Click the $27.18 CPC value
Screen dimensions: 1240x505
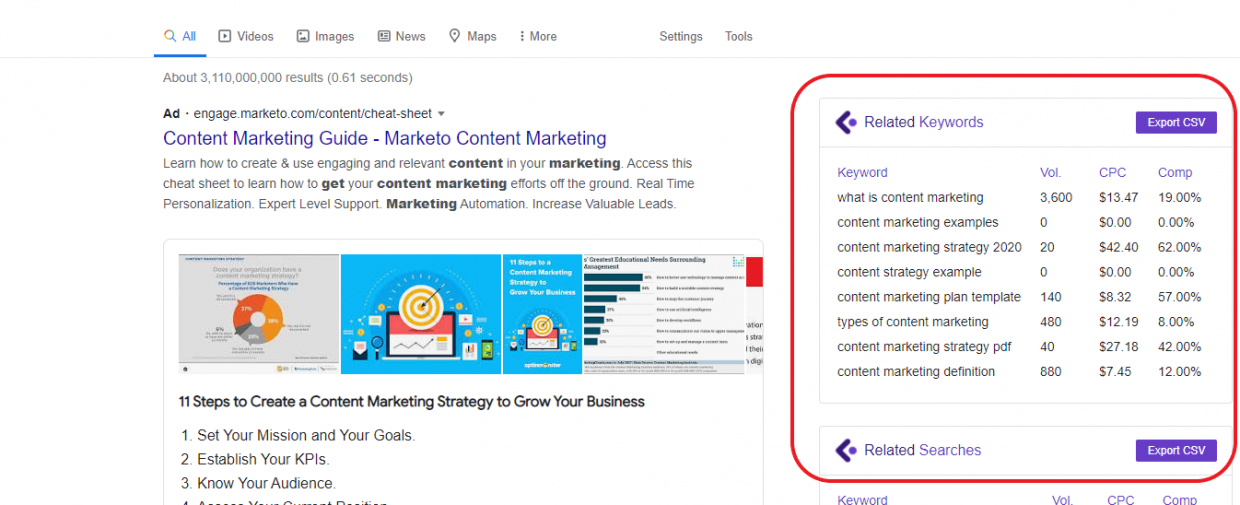1118,347
